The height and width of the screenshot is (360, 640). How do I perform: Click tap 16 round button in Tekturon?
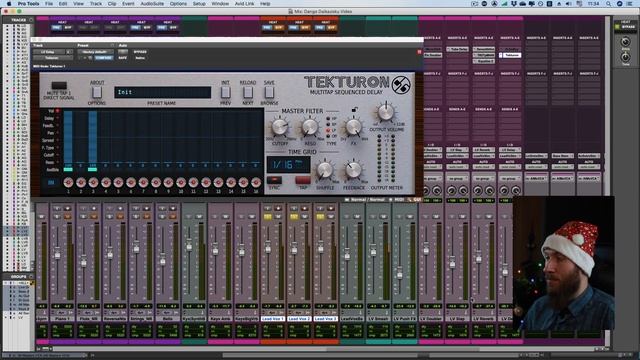click(x=256, y=182)
